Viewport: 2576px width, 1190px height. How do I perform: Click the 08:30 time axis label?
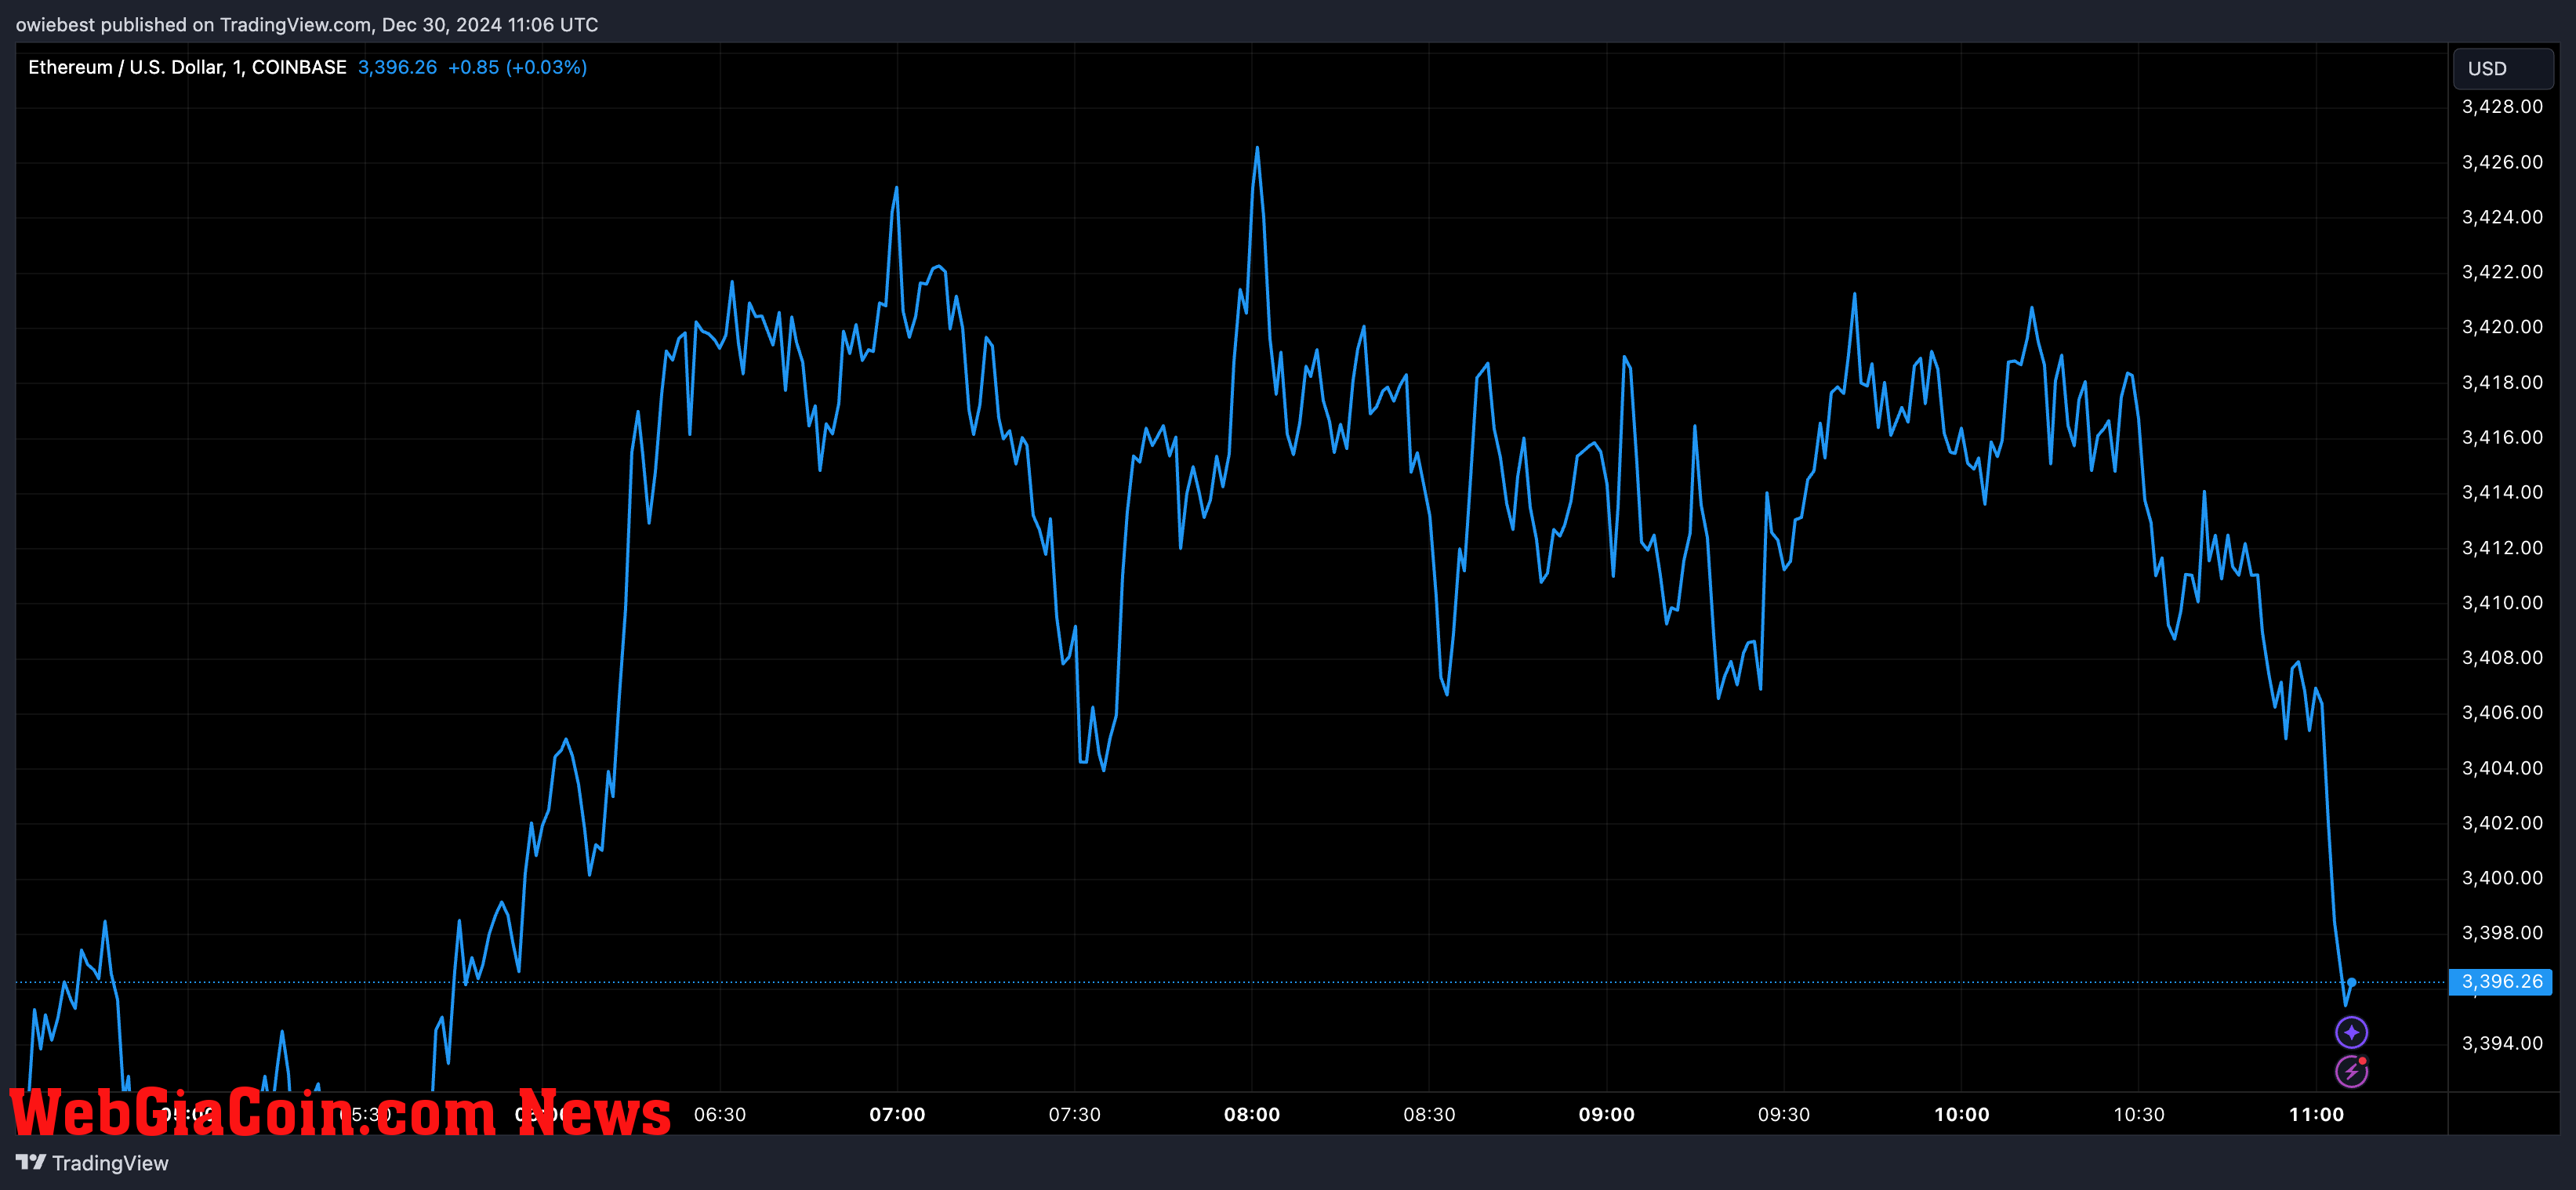(x=1430, y=1114)
